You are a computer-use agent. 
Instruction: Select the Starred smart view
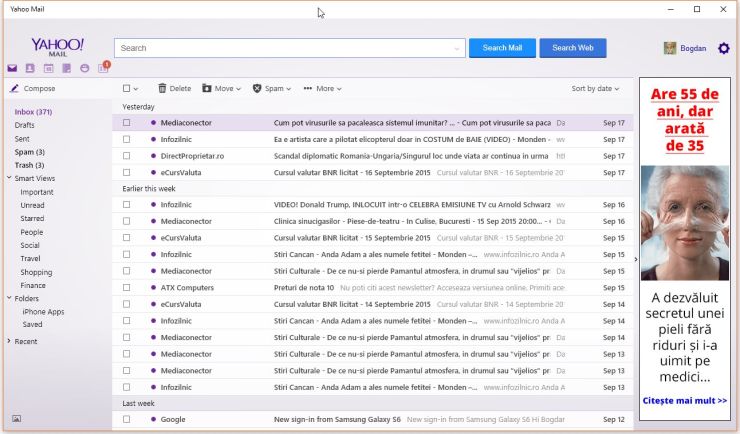[x=32, y=218]
